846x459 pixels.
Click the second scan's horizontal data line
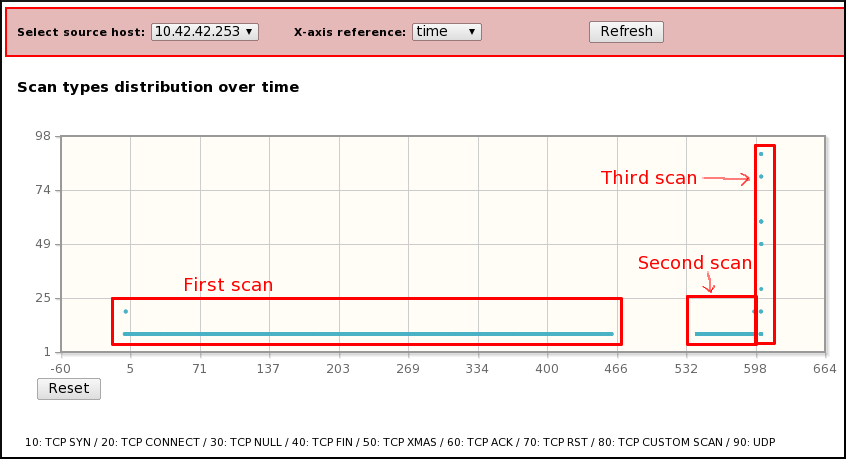point(724,334)
